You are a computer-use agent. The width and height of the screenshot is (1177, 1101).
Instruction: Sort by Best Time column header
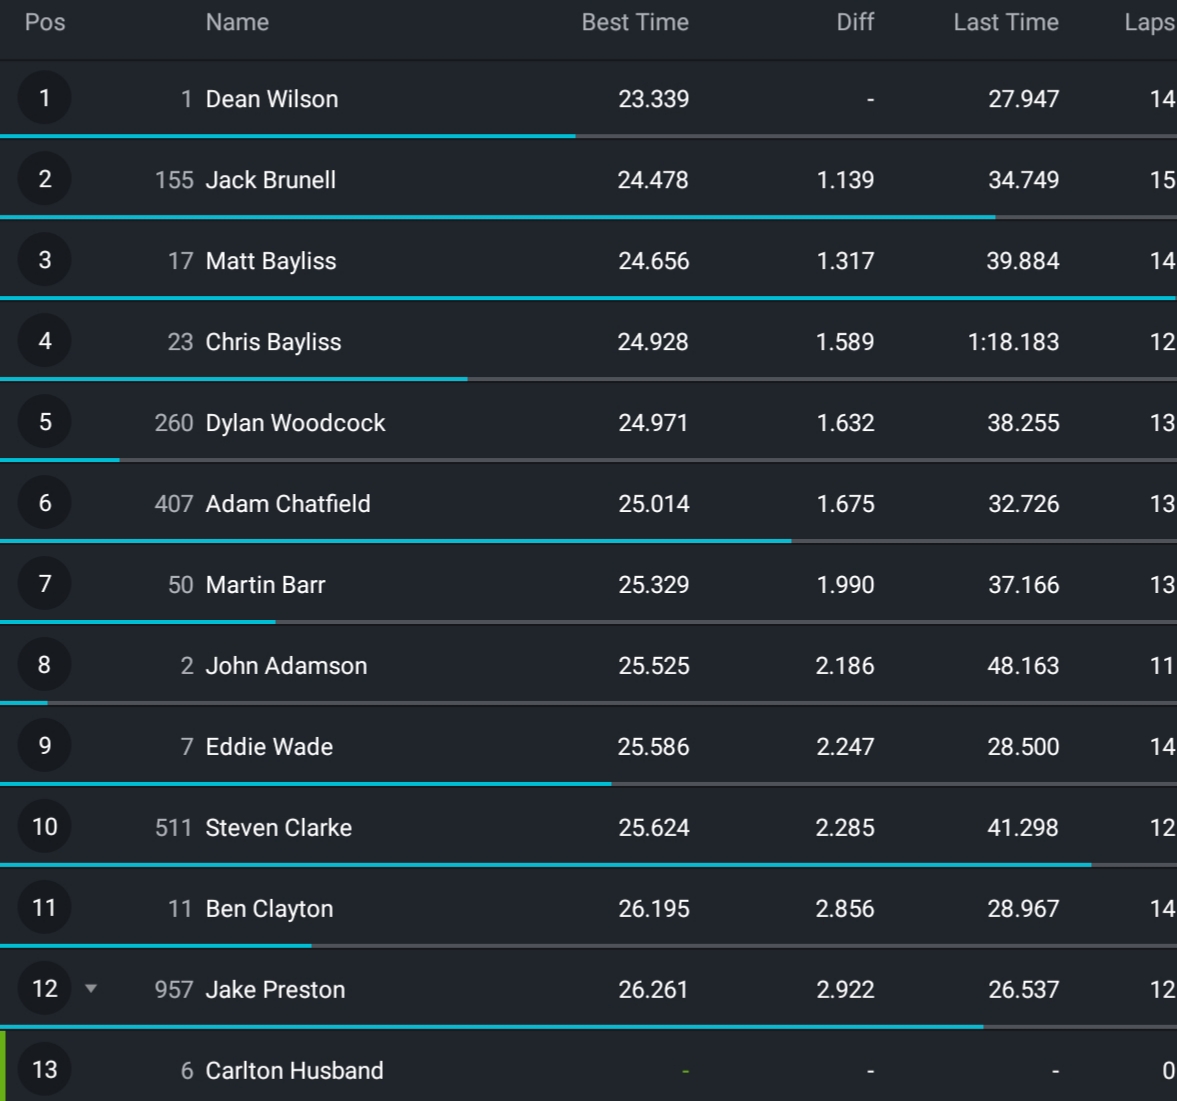click(x=635, y=22)
